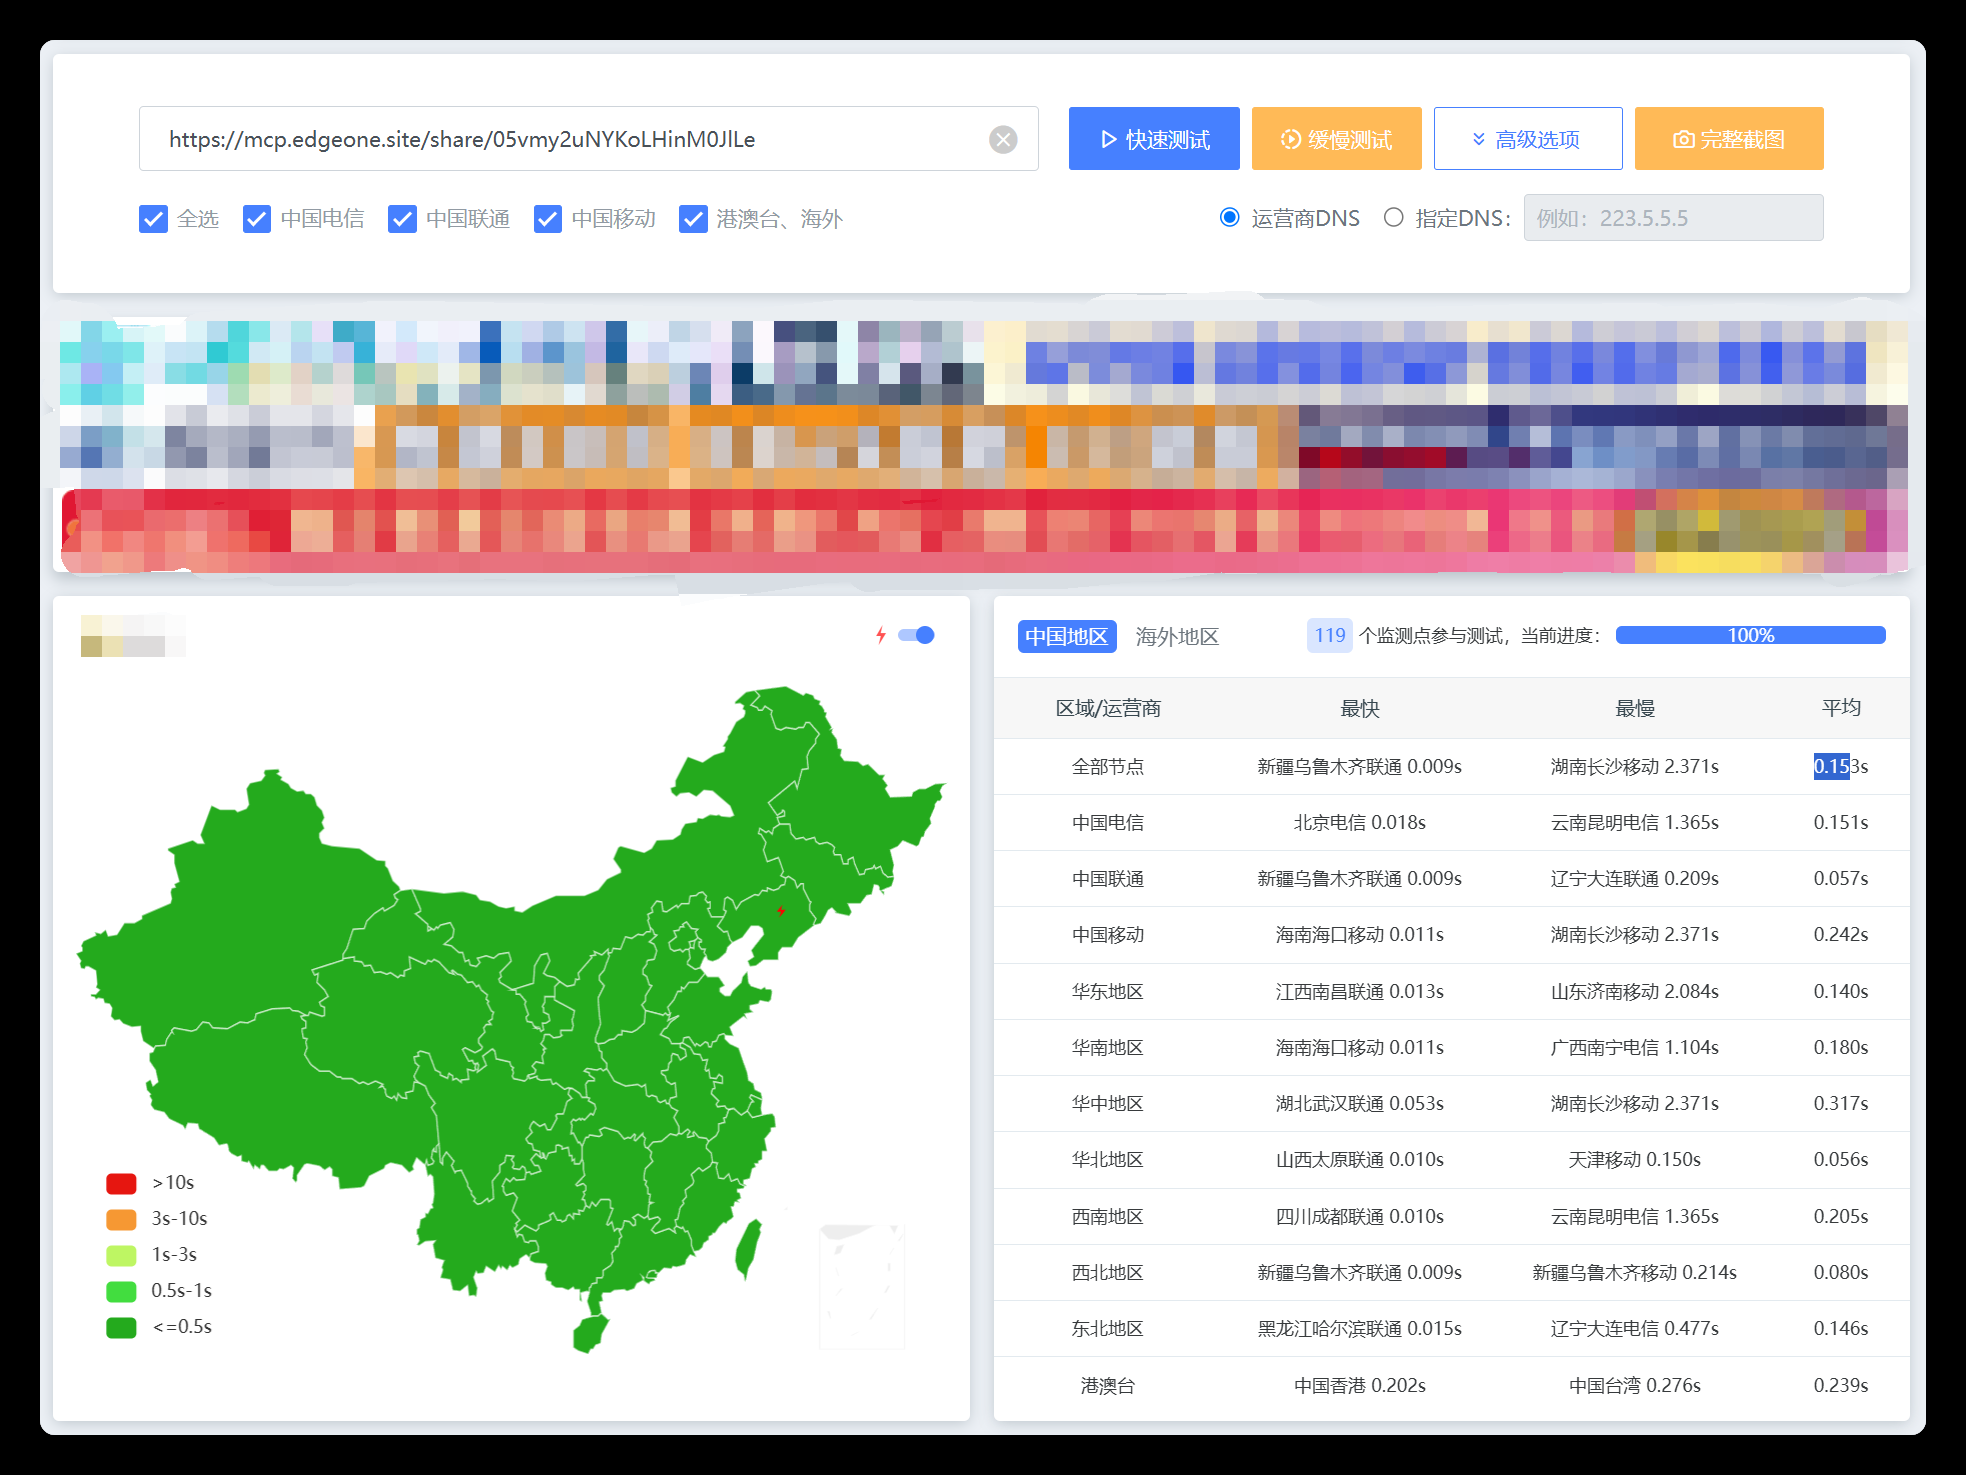The width and height of the screenshot is (1966, 1475).
Task: Expand the 高级选项 advanced options dropdown
Action: [1527, 139]
